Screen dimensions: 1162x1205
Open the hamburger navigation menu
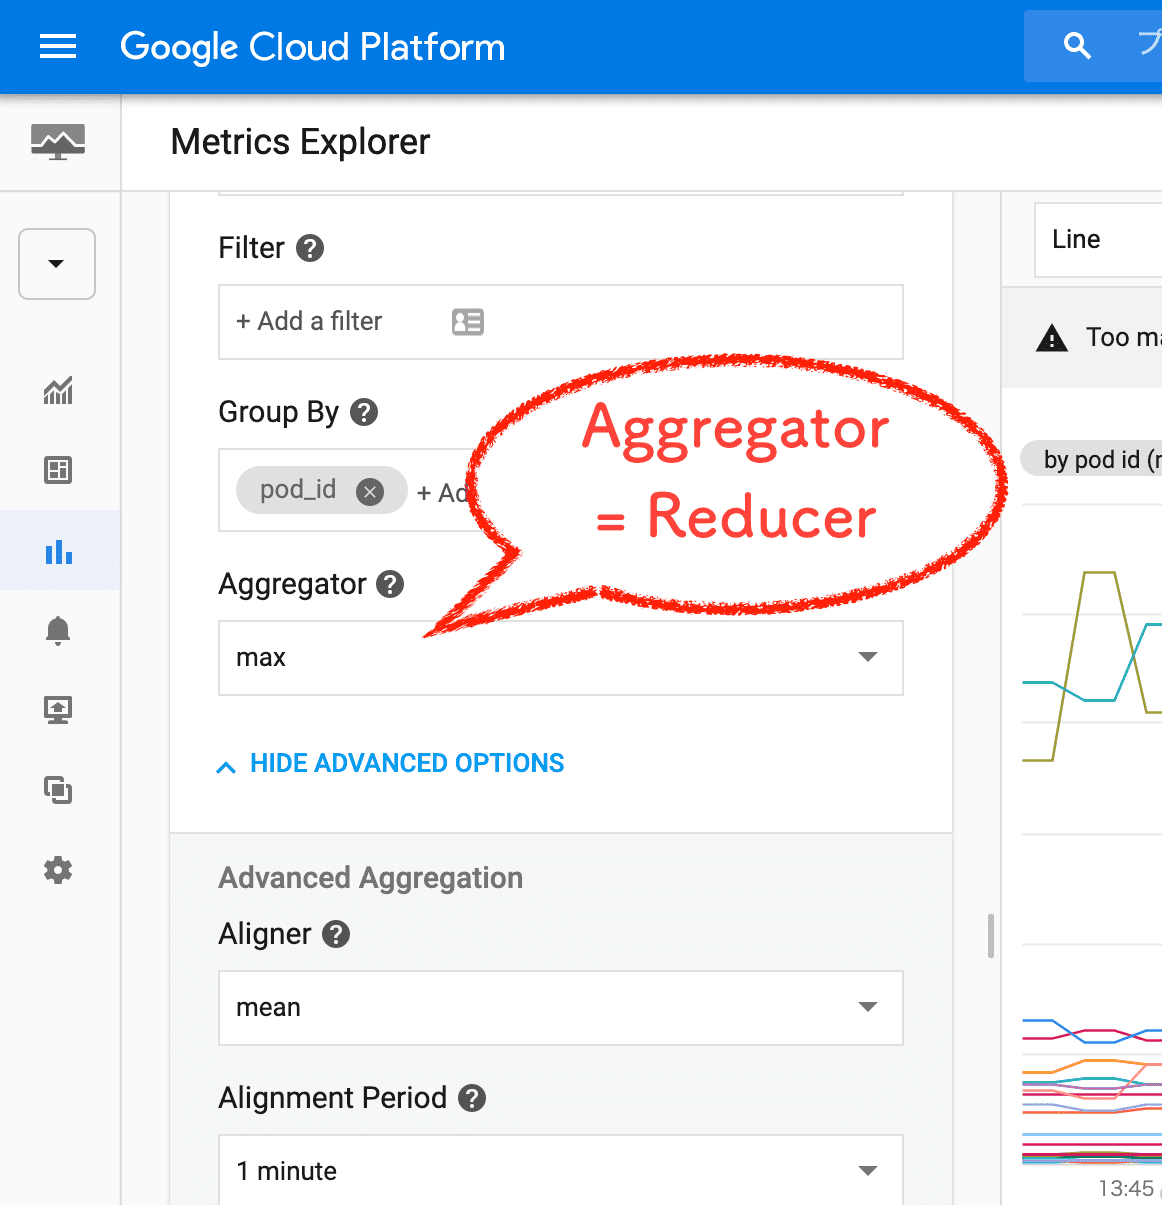(x=58, y=46)
